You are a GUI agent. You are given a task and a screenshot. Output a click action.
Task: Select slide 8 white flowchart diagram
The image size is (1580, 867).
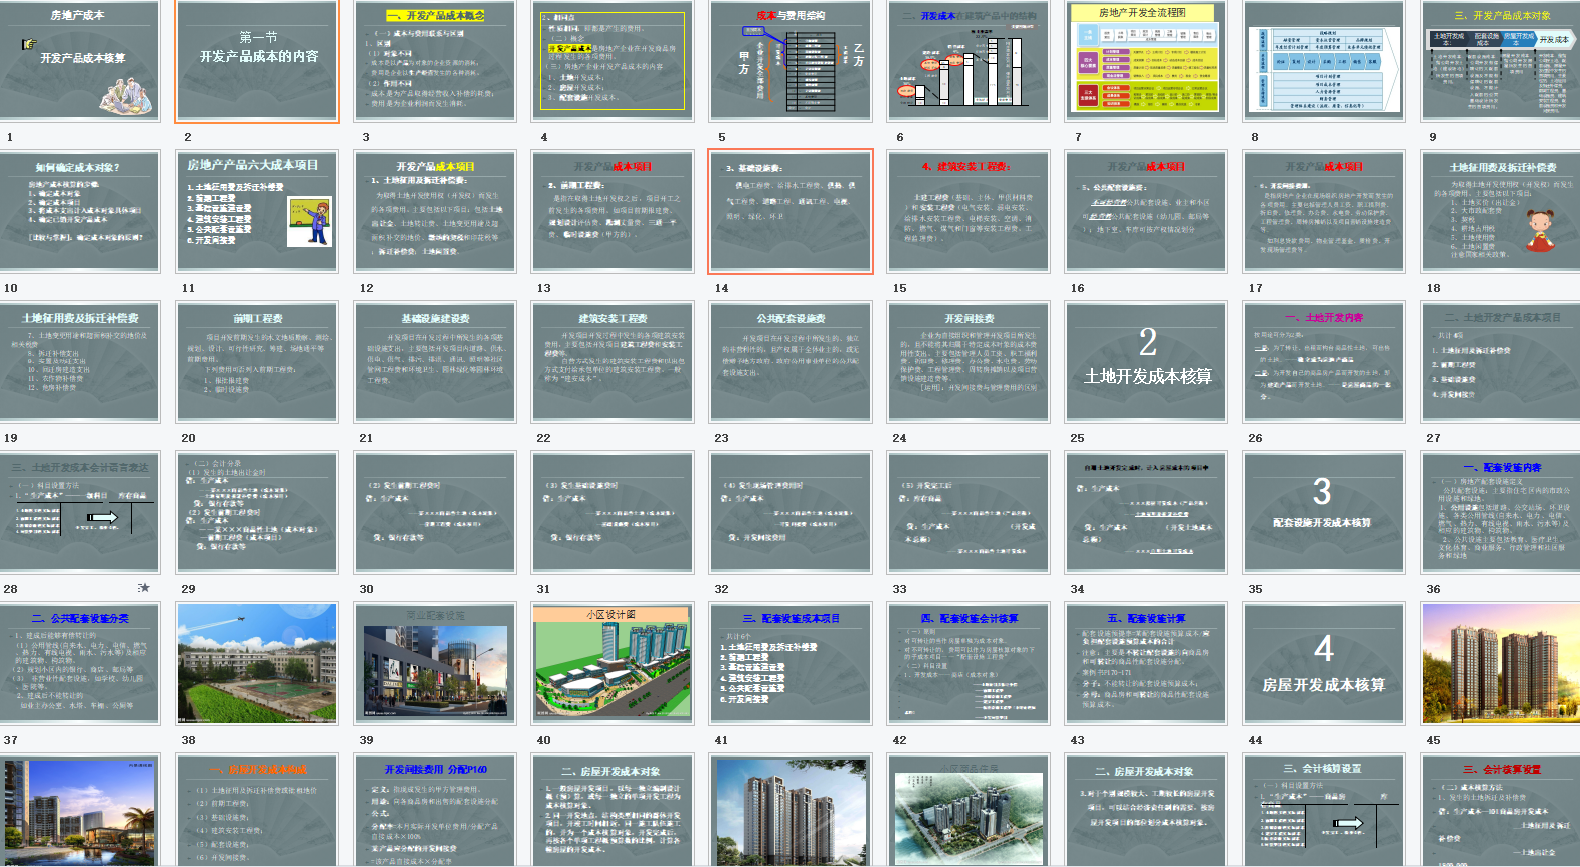[1325, 60]
